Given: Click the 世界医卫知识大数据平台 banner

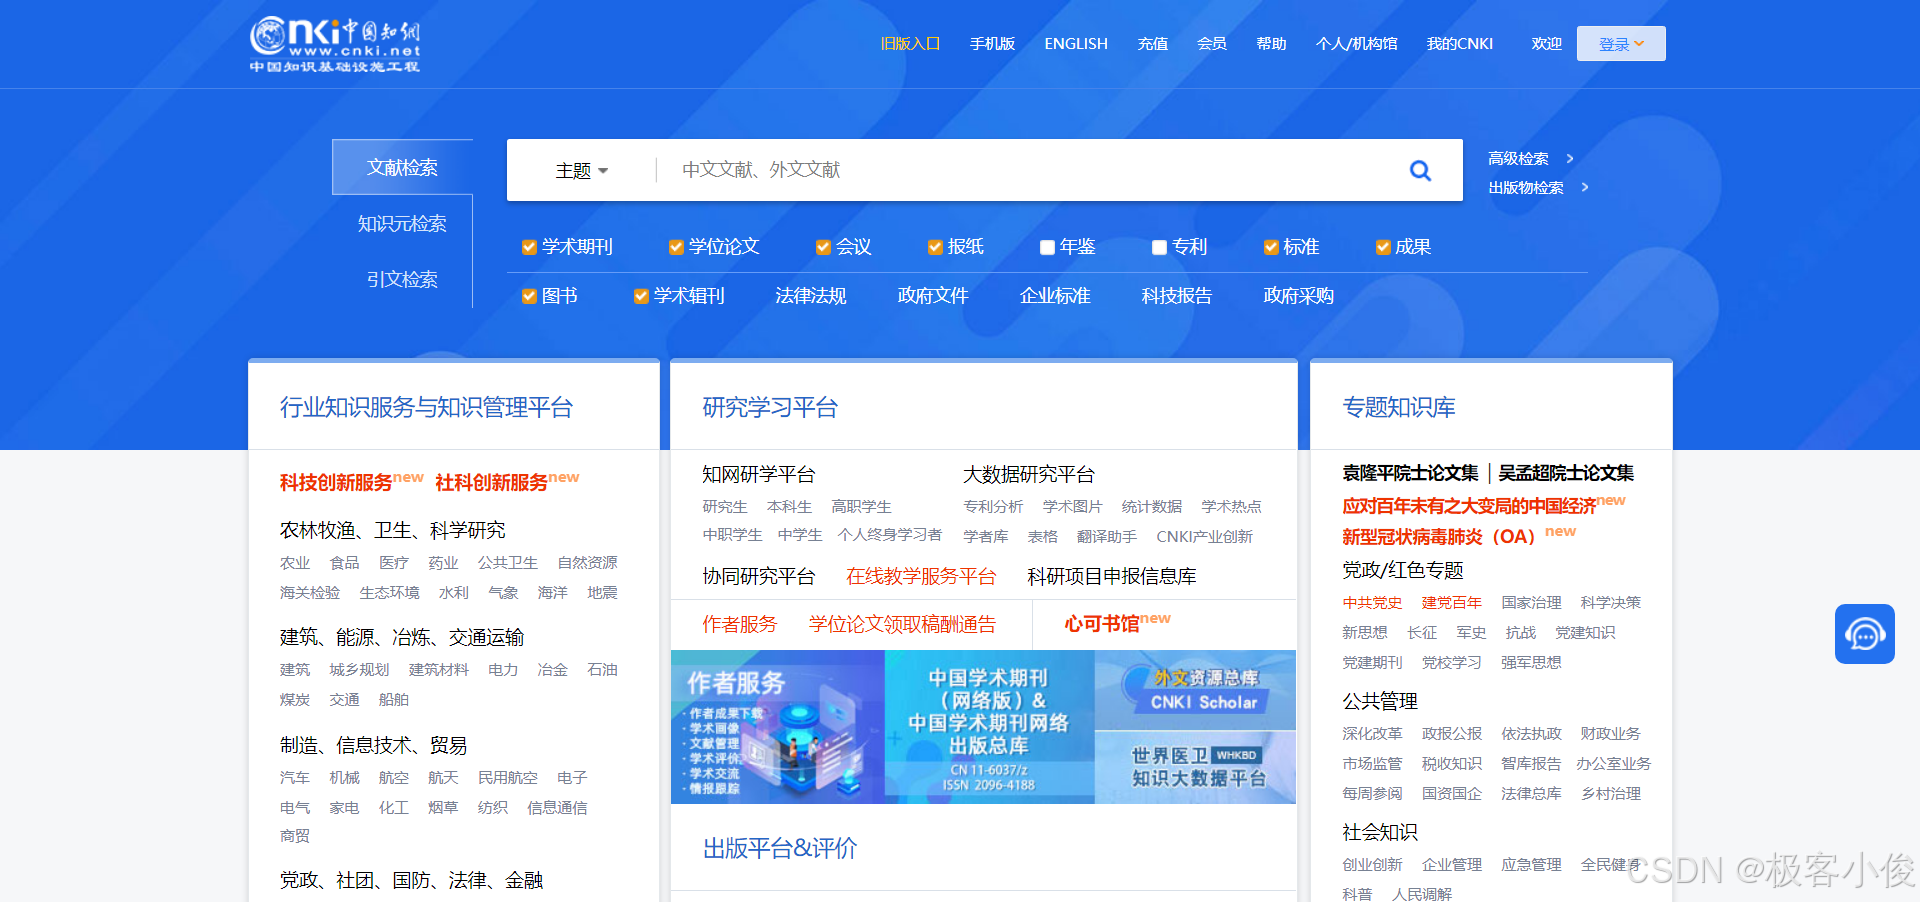Looking at the screenshot, I should point(1195,767).
